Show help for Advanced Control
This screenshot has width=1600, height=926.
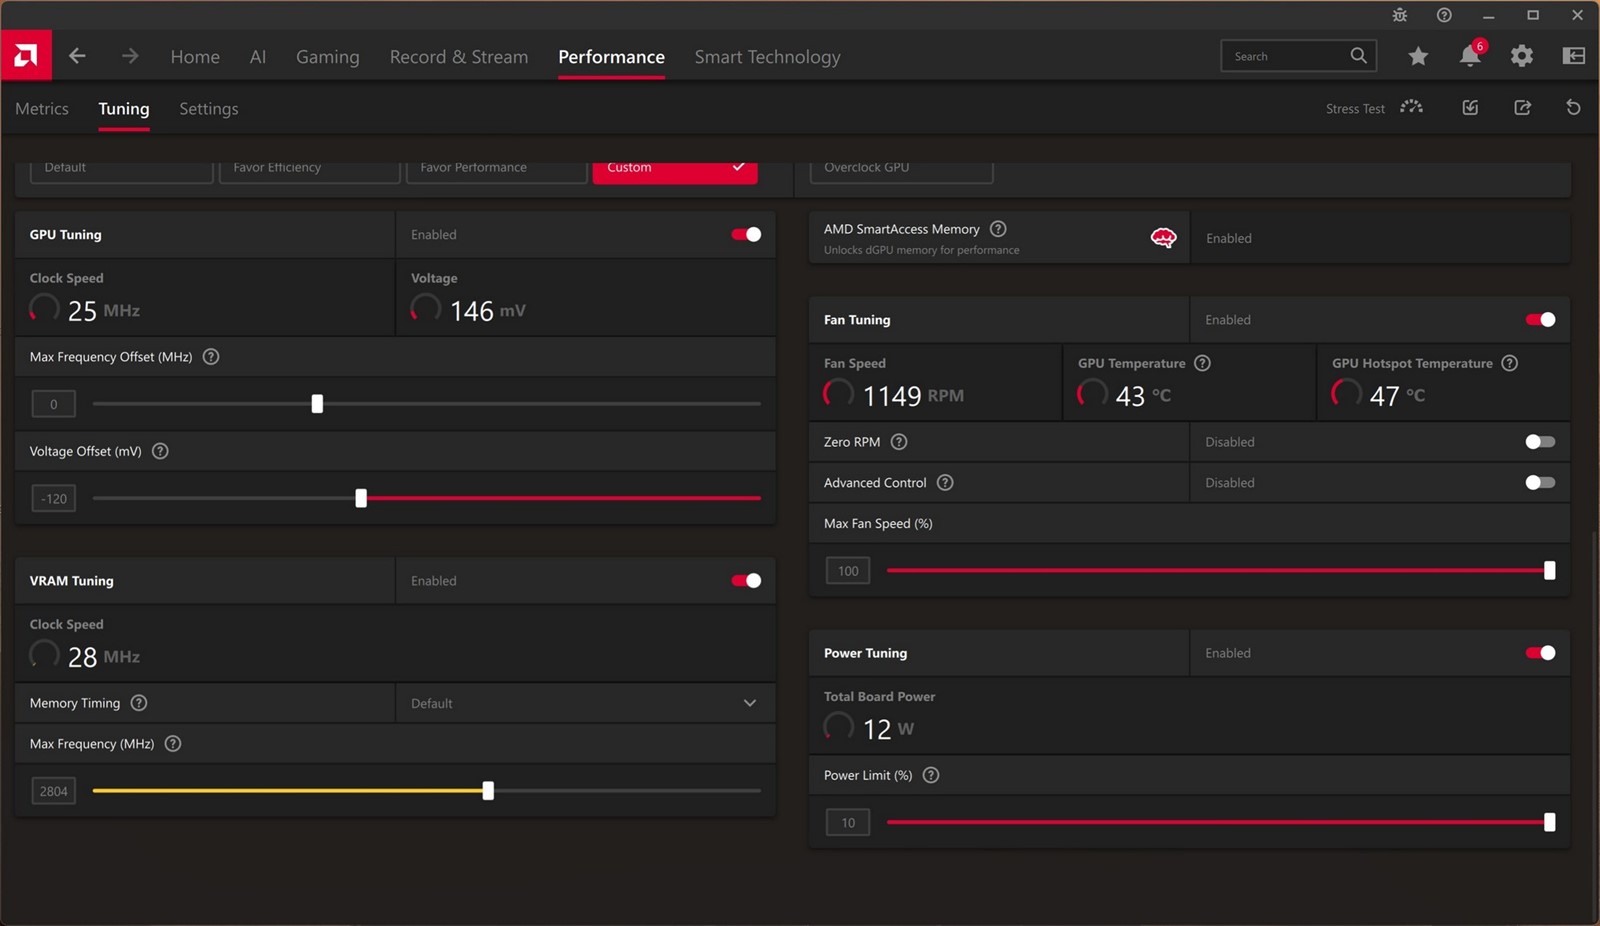(x=945, y=483)
